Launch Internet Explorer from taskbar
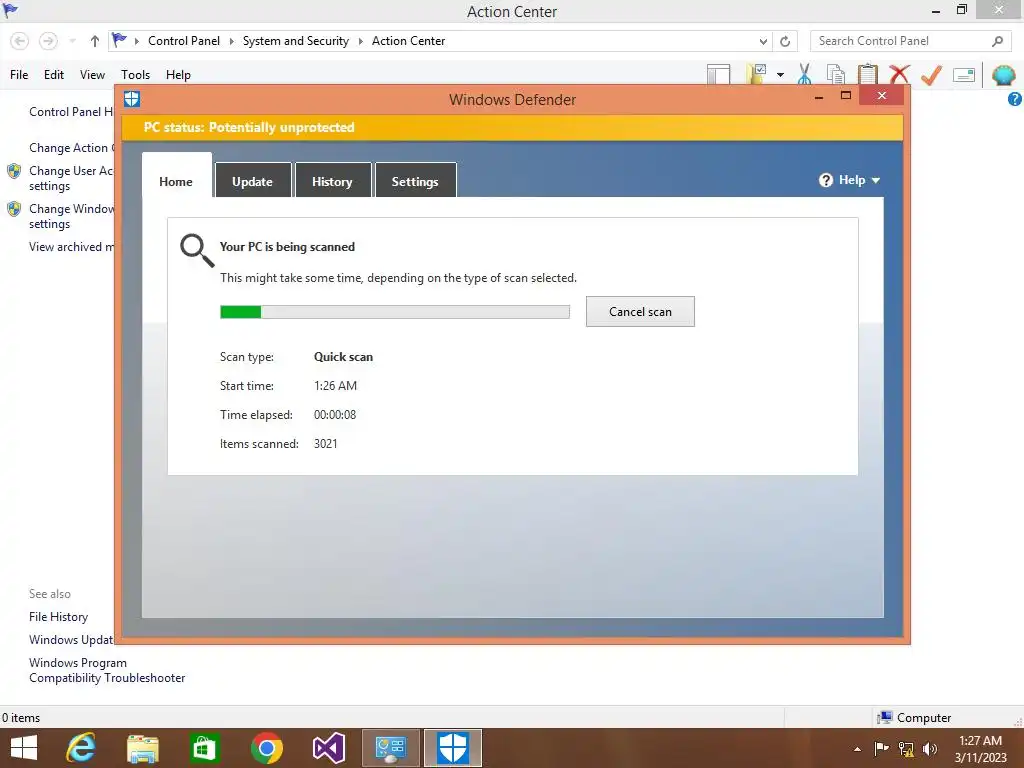1024x768 pixels. point(81,748)
